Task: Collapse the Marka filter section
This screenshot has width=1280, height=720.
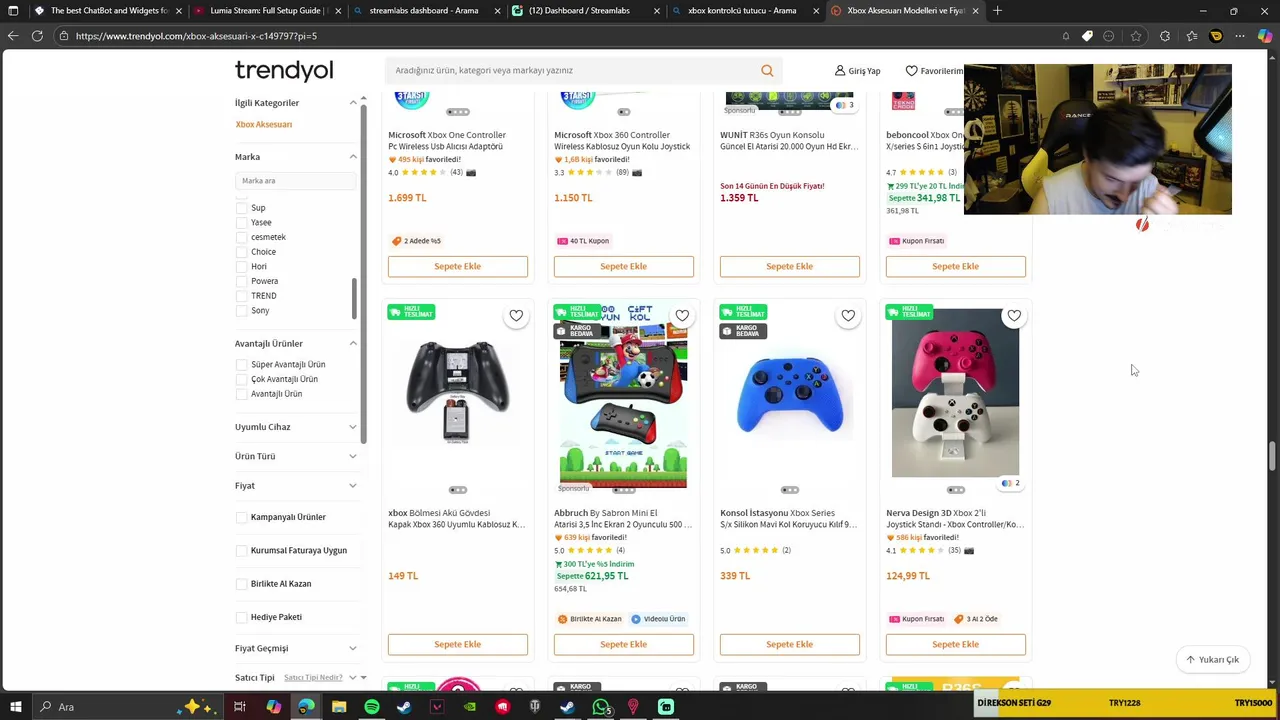Action: (x=353, y=157)
